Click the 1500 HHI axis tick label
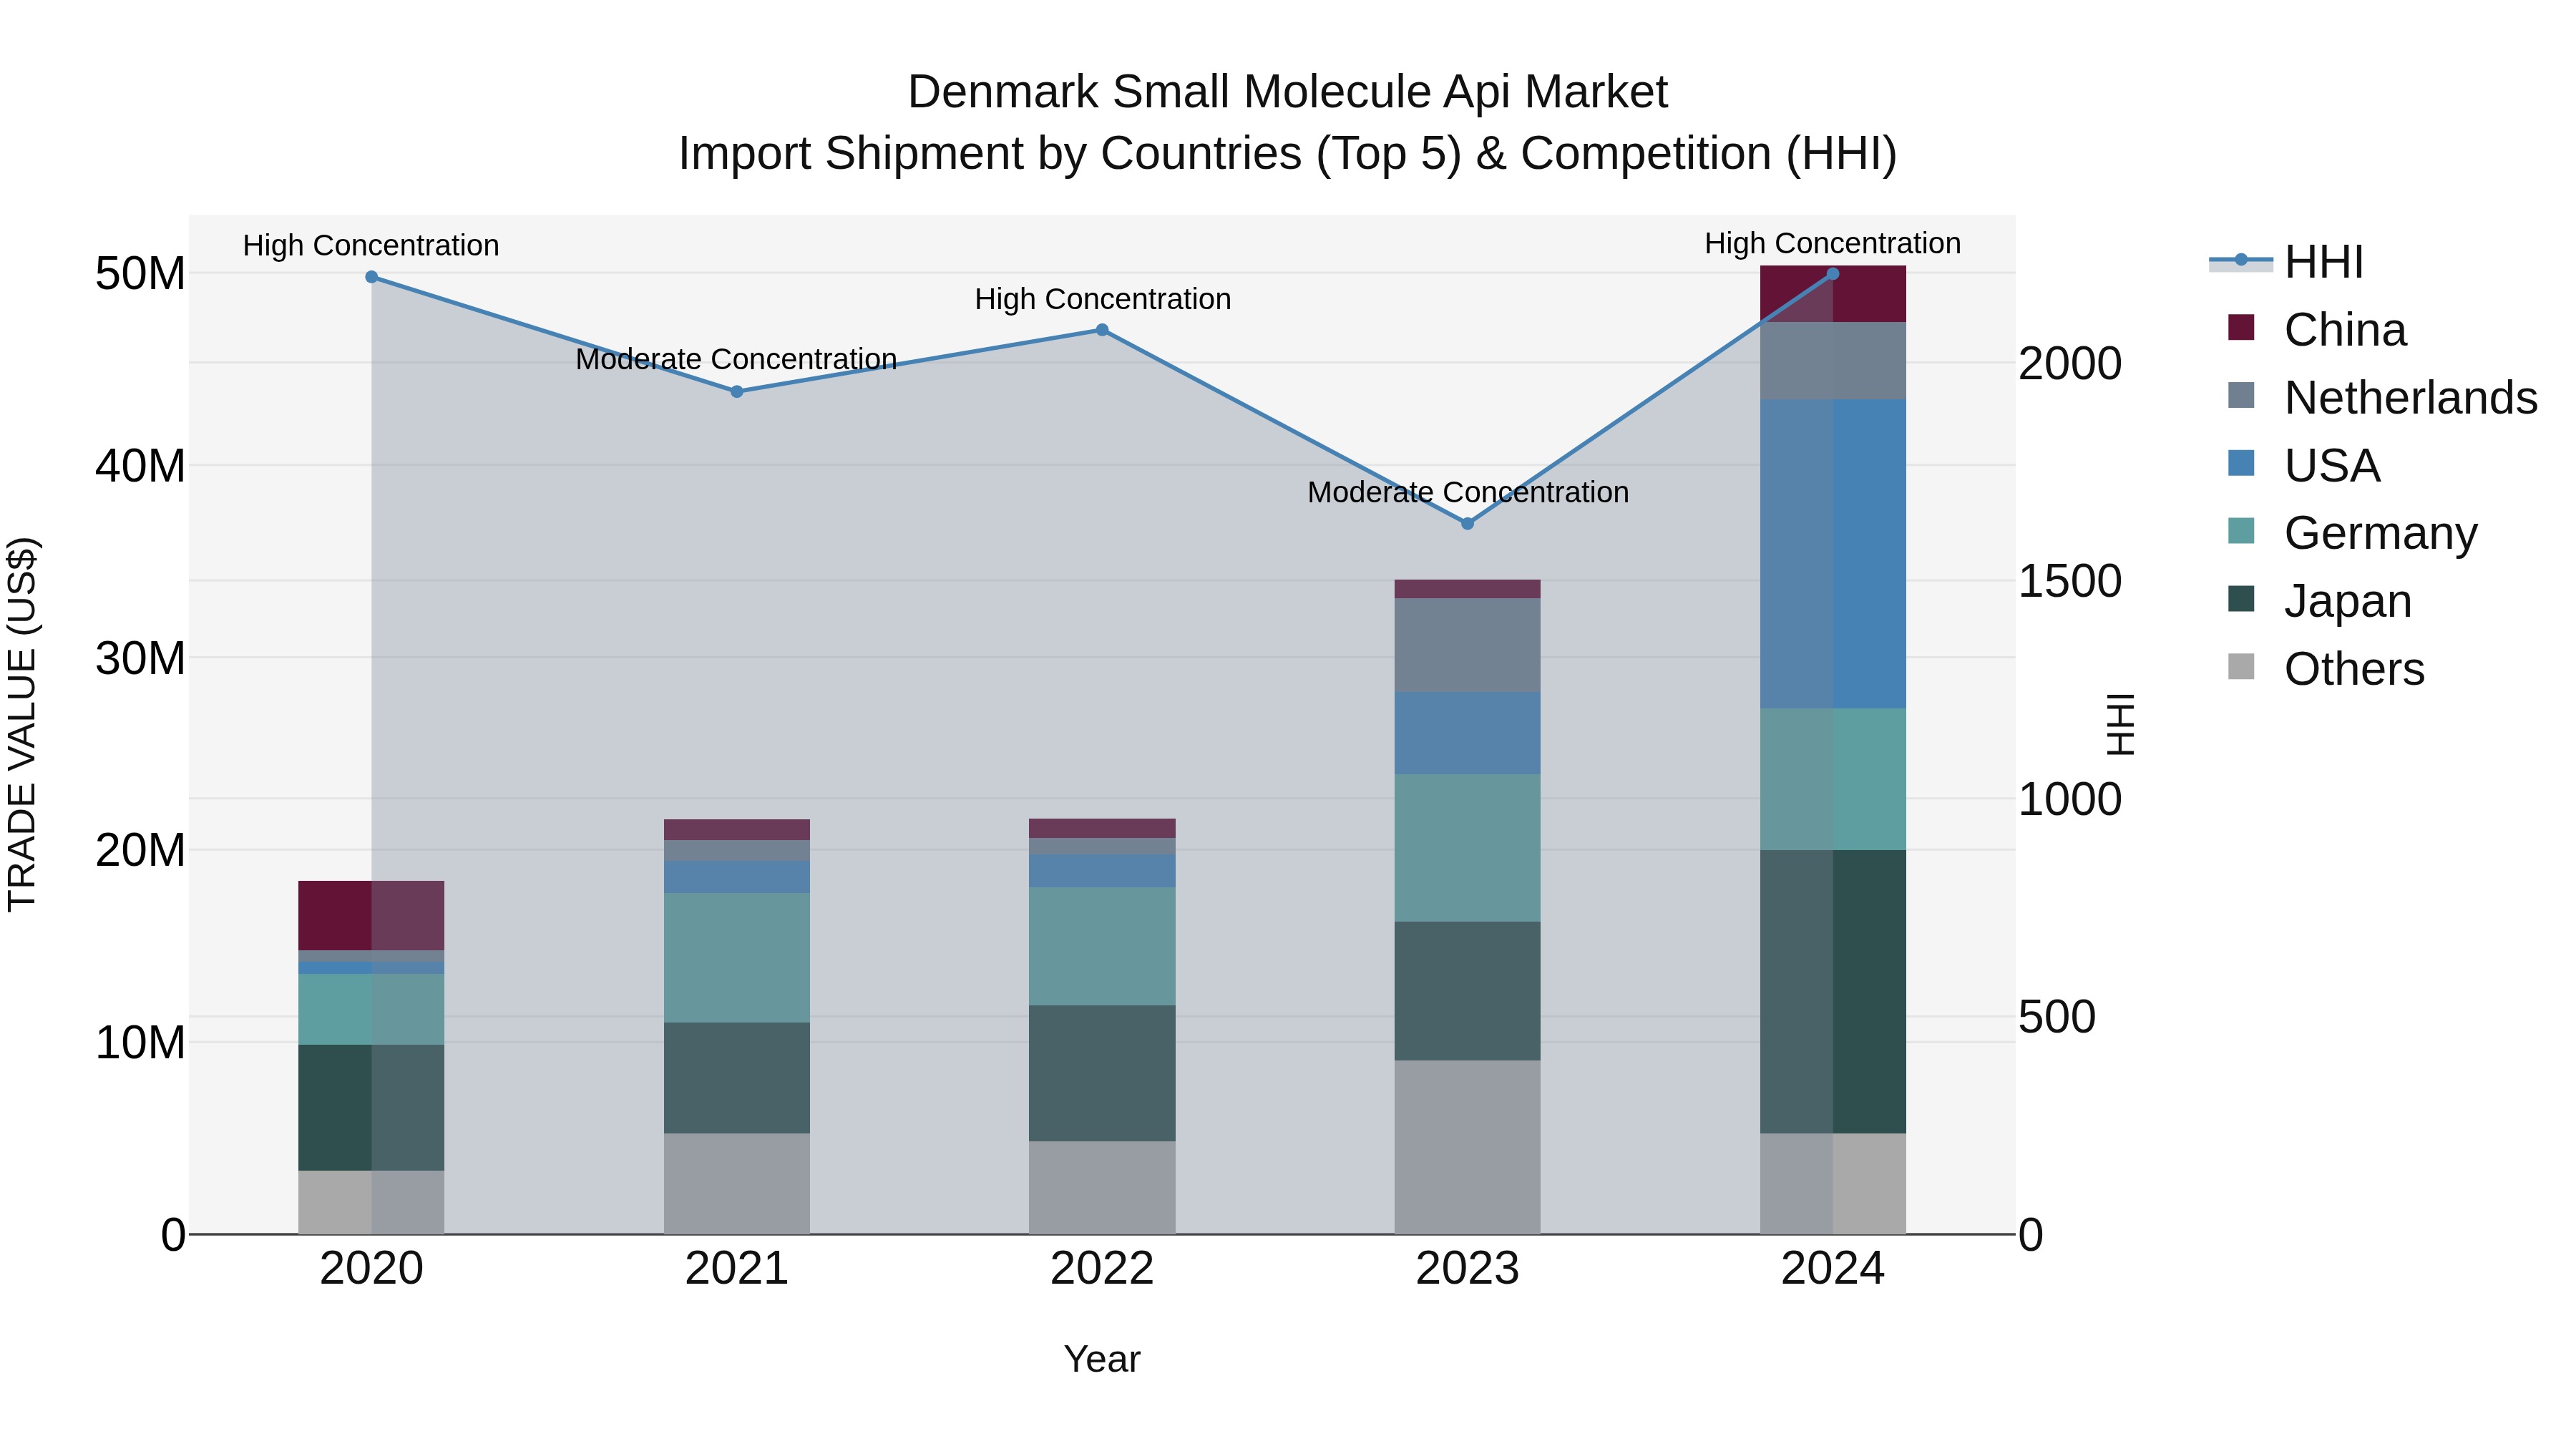Screen dimensions: 2576x1449 (x=2070, y=582)
